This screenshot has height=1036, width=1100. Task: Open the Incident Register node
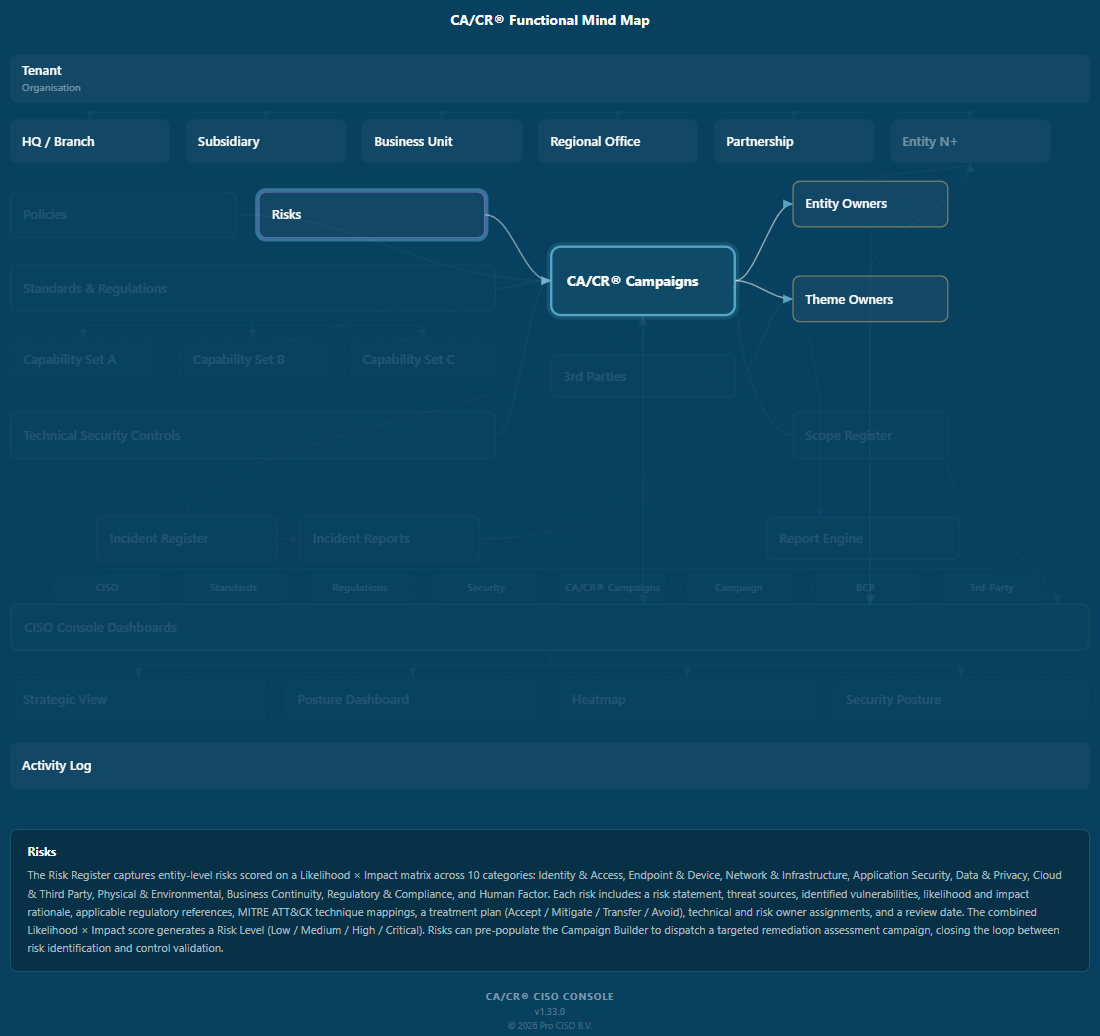(x=187, y=539)
